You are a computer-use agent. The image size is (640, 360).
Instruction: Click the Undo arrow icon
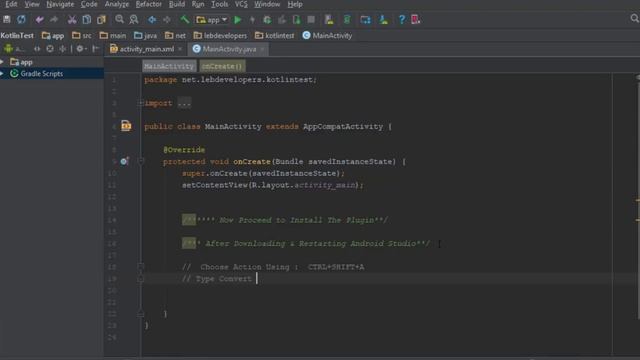tap(39, 19)
